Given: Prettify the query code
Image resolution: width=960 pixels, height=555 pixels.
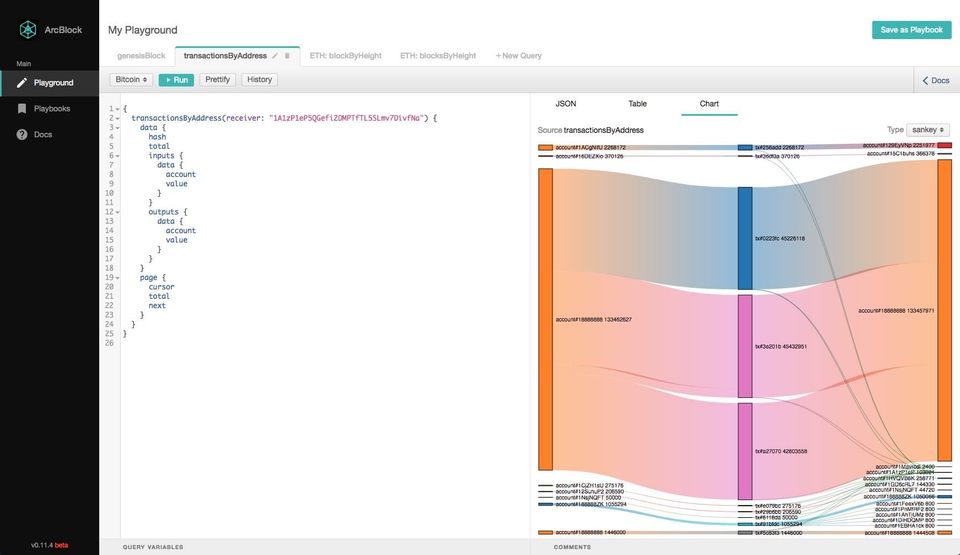Looking at the screenshot, I should tap(217, 79).
